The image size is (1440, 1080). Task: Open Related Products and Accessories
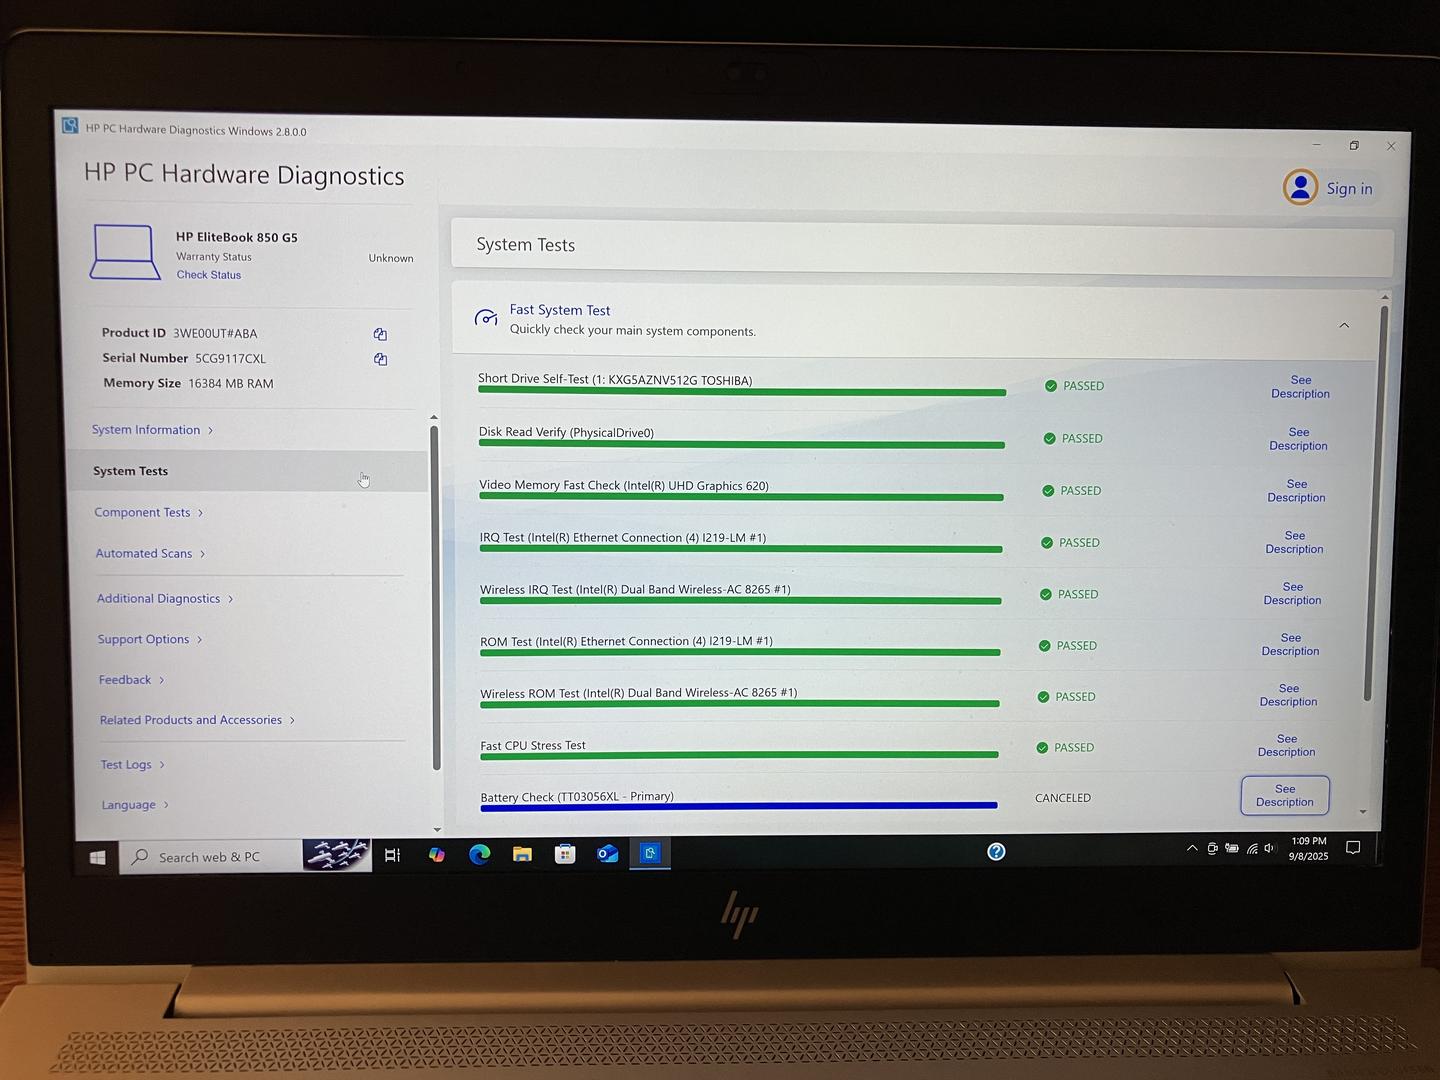pyautogui.click(x=197, y=720)
